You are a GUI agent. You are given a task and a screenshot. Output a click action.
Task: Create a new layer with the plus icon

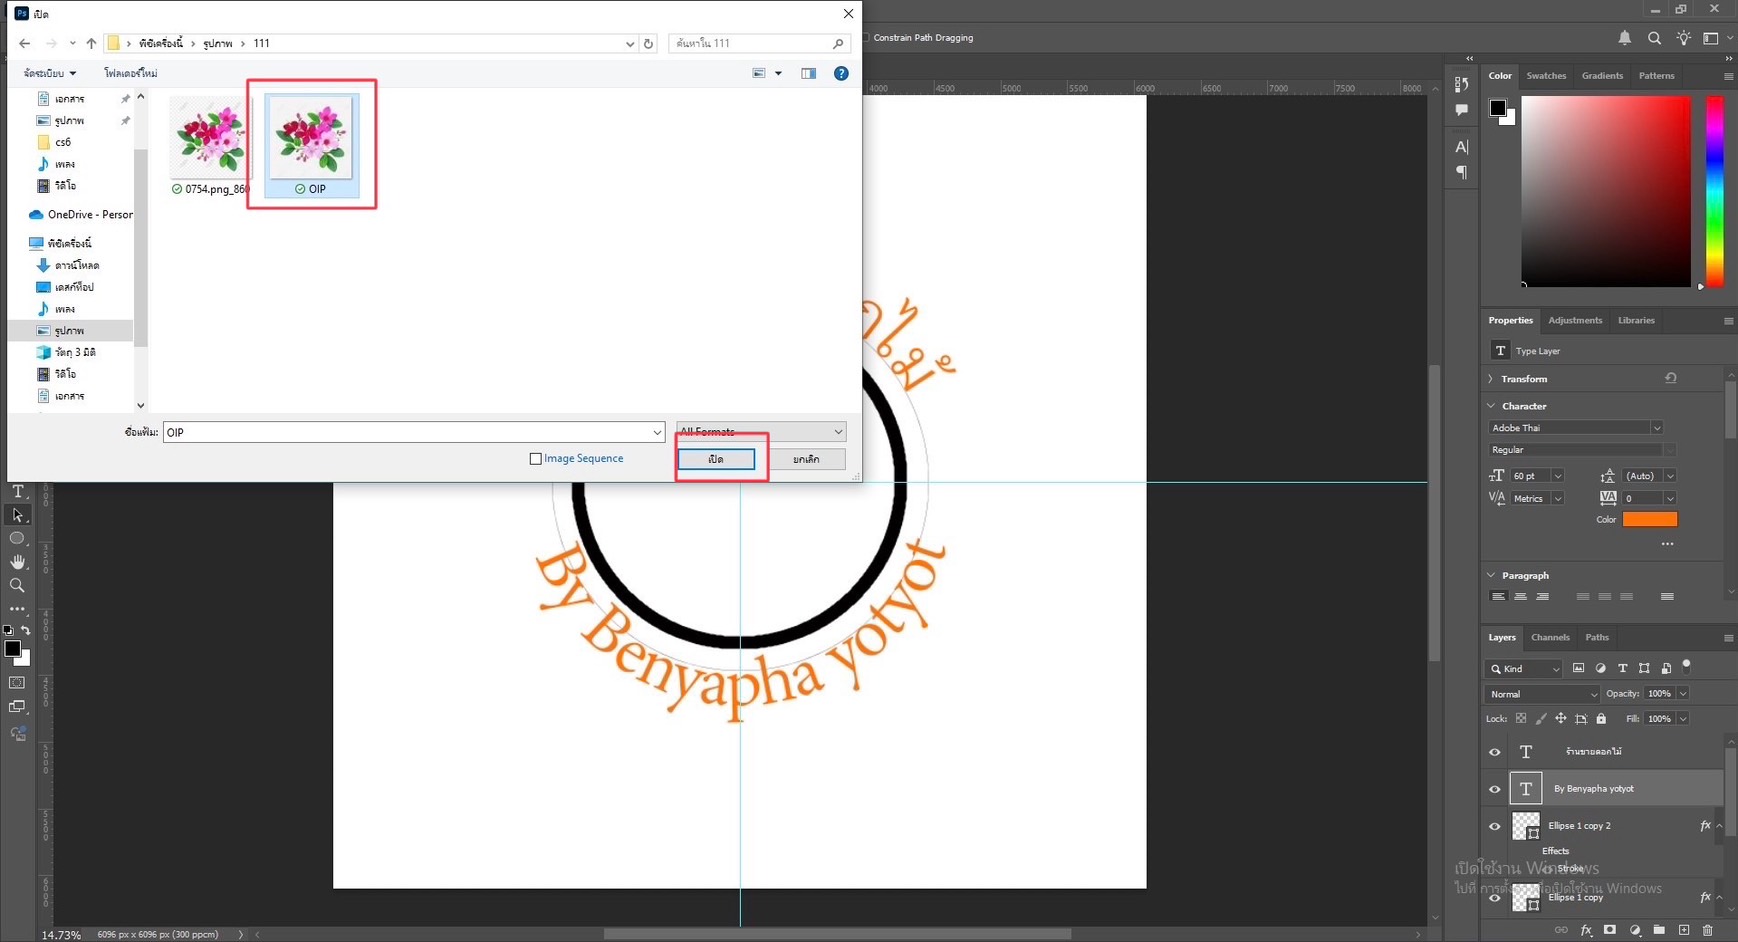1684,930
